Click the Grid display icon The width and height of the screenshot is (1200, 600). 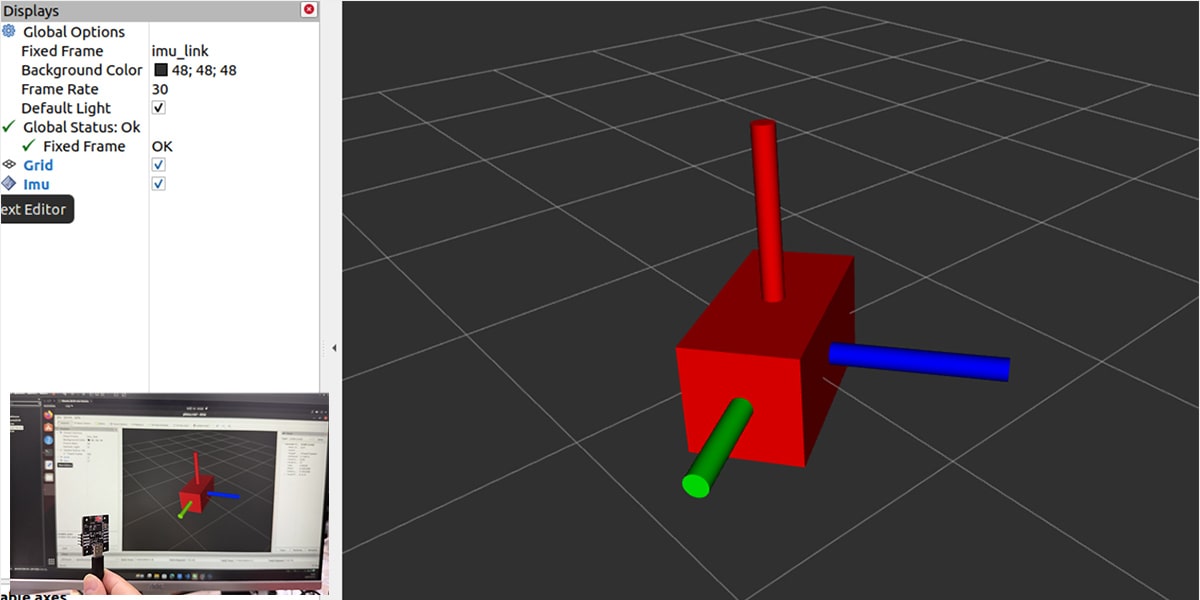9,165
